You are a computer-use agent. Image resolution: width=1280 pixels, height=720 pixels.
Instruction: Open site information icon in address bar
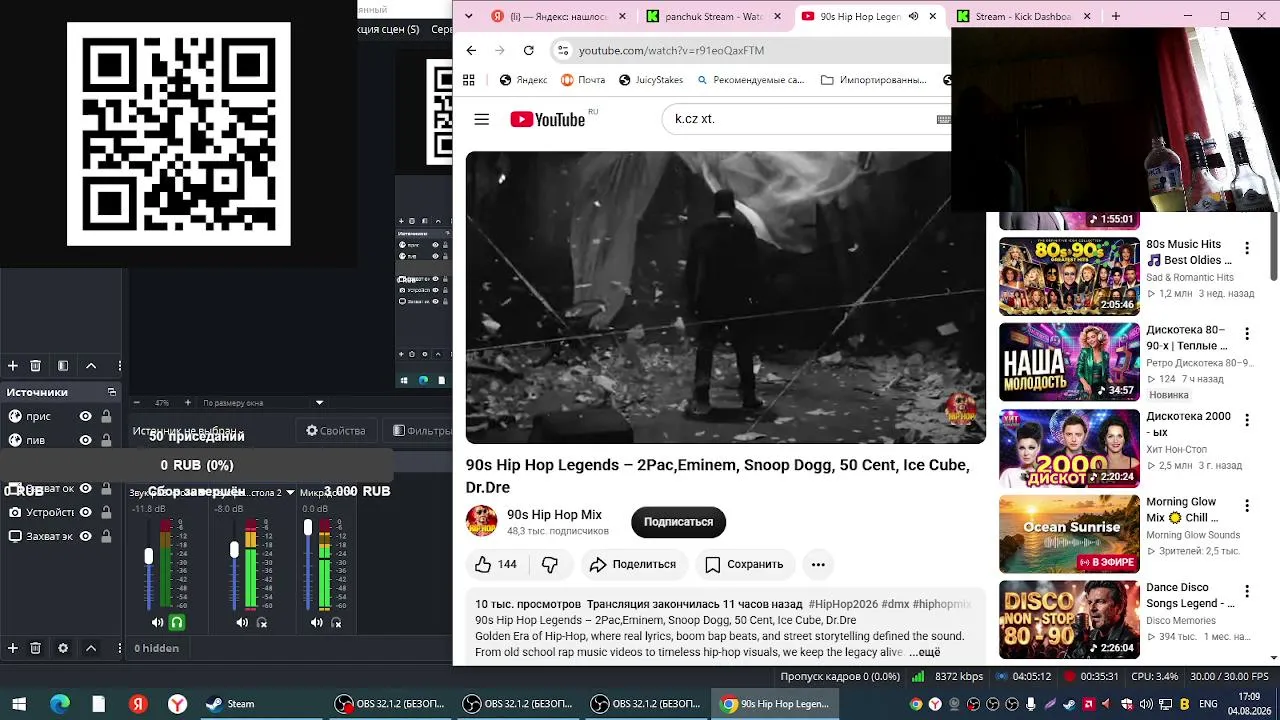pyautogui.click(x=563, y=50)
